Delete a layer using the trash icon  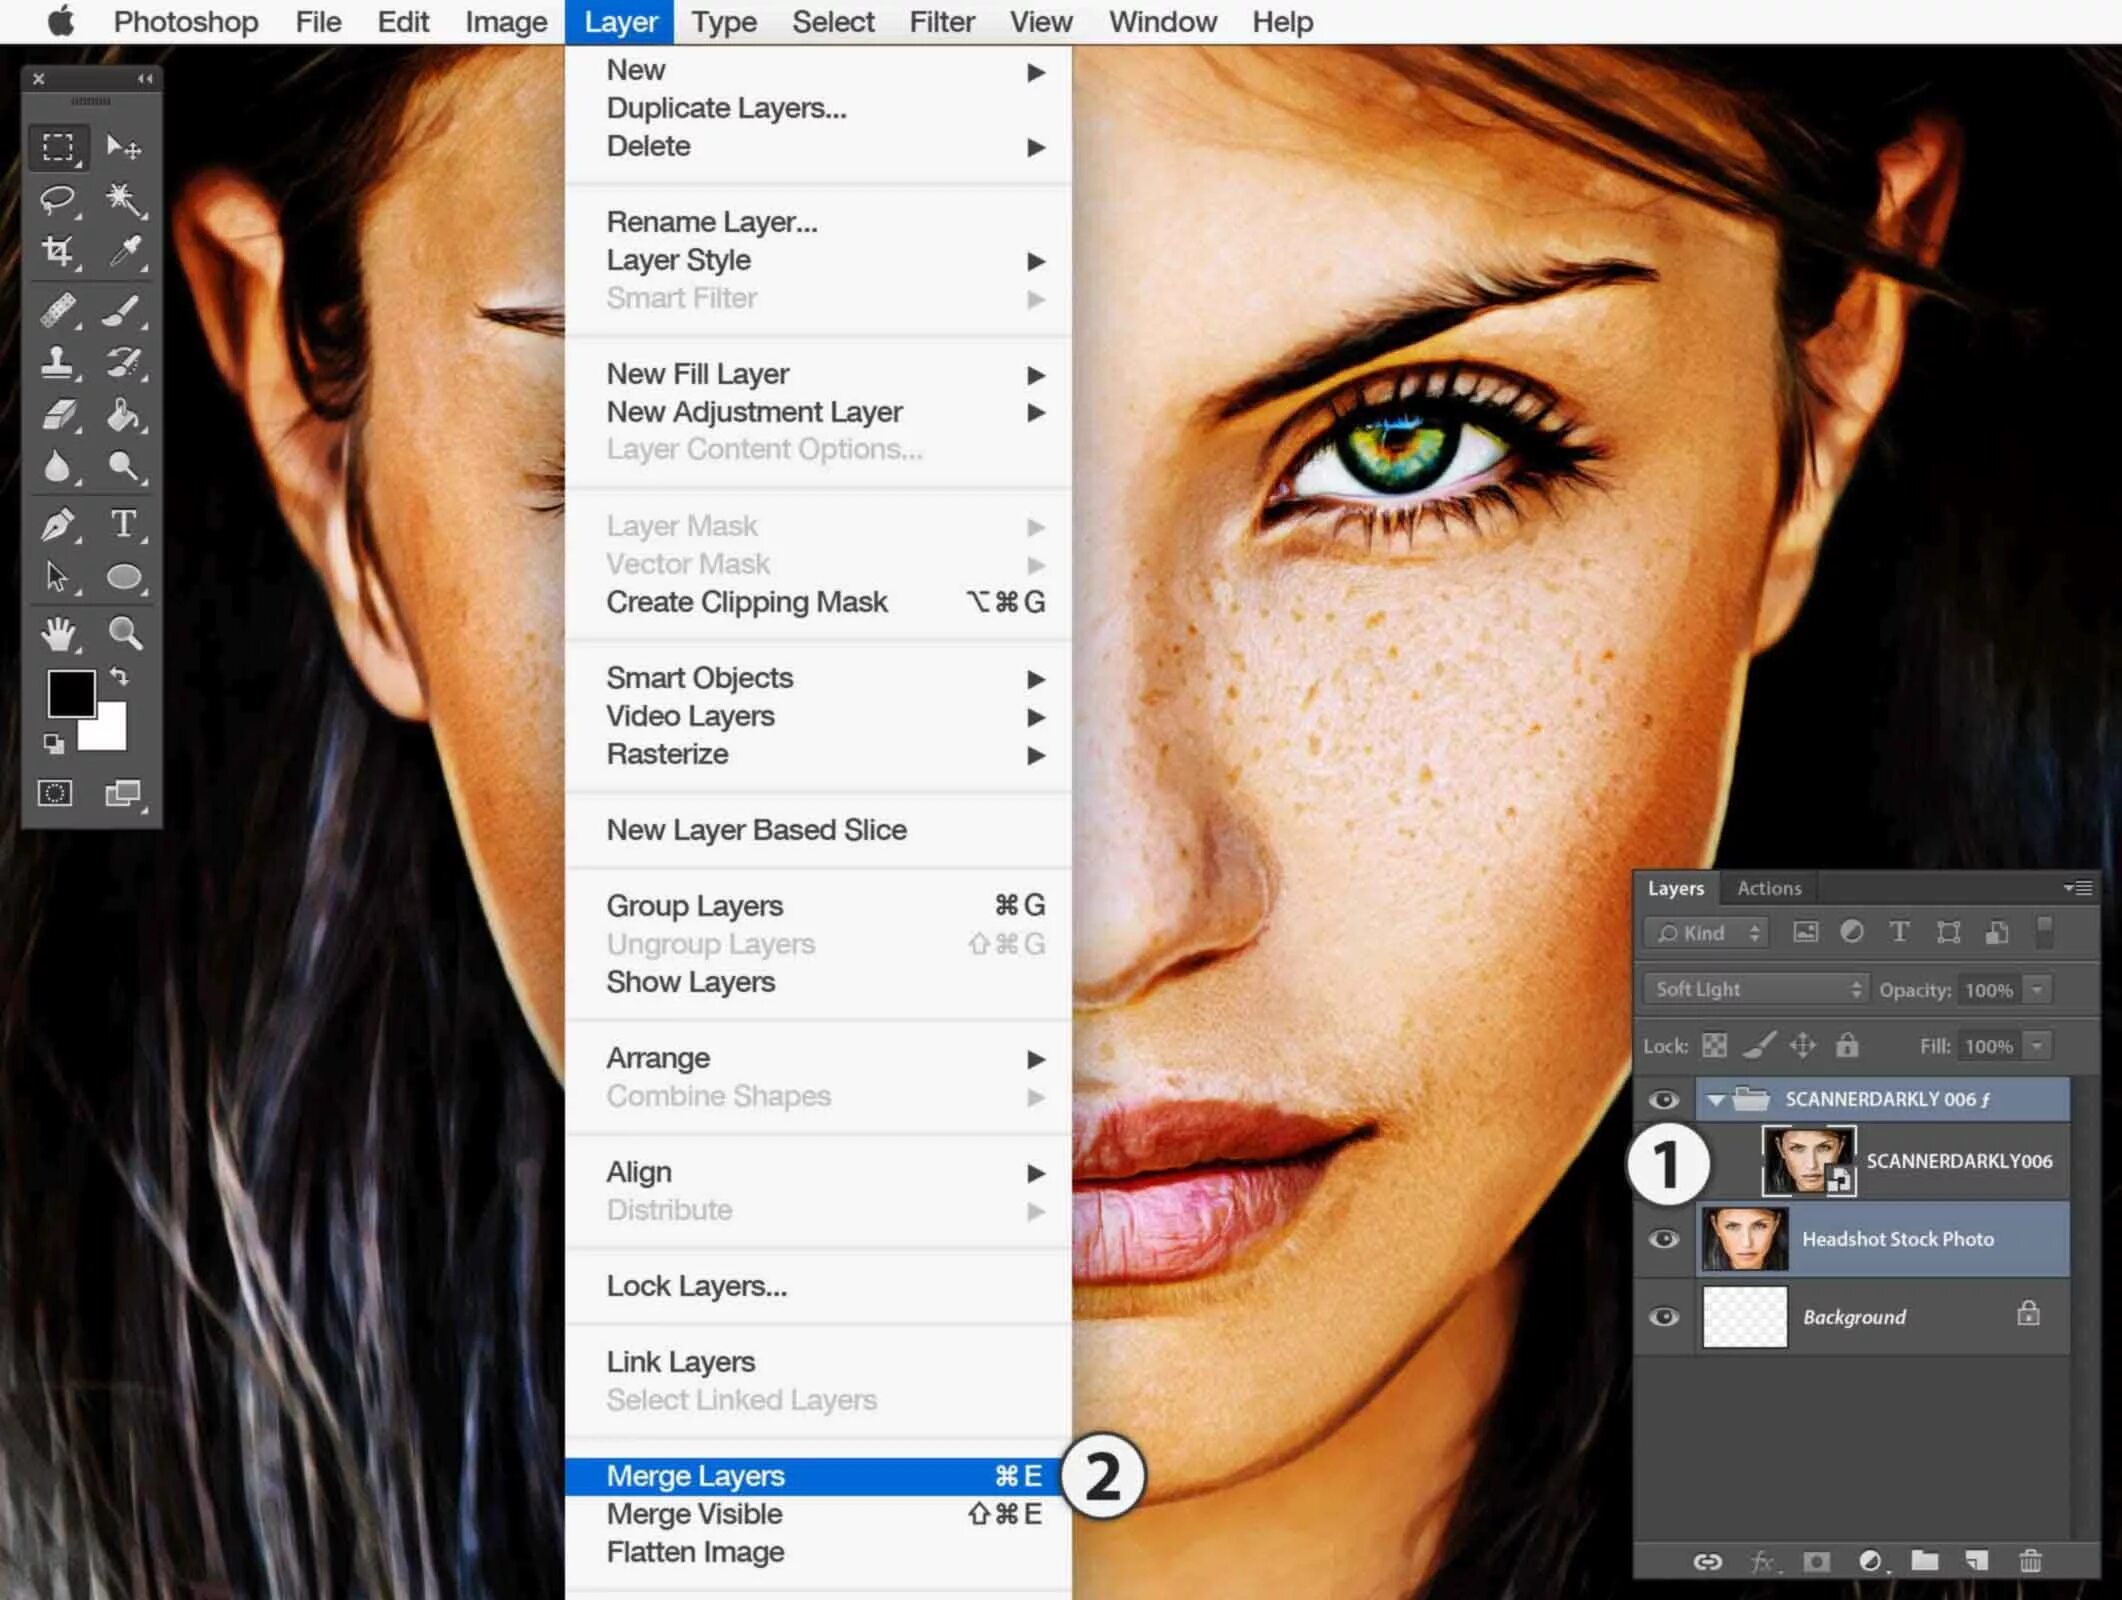coord(2033,1560)
